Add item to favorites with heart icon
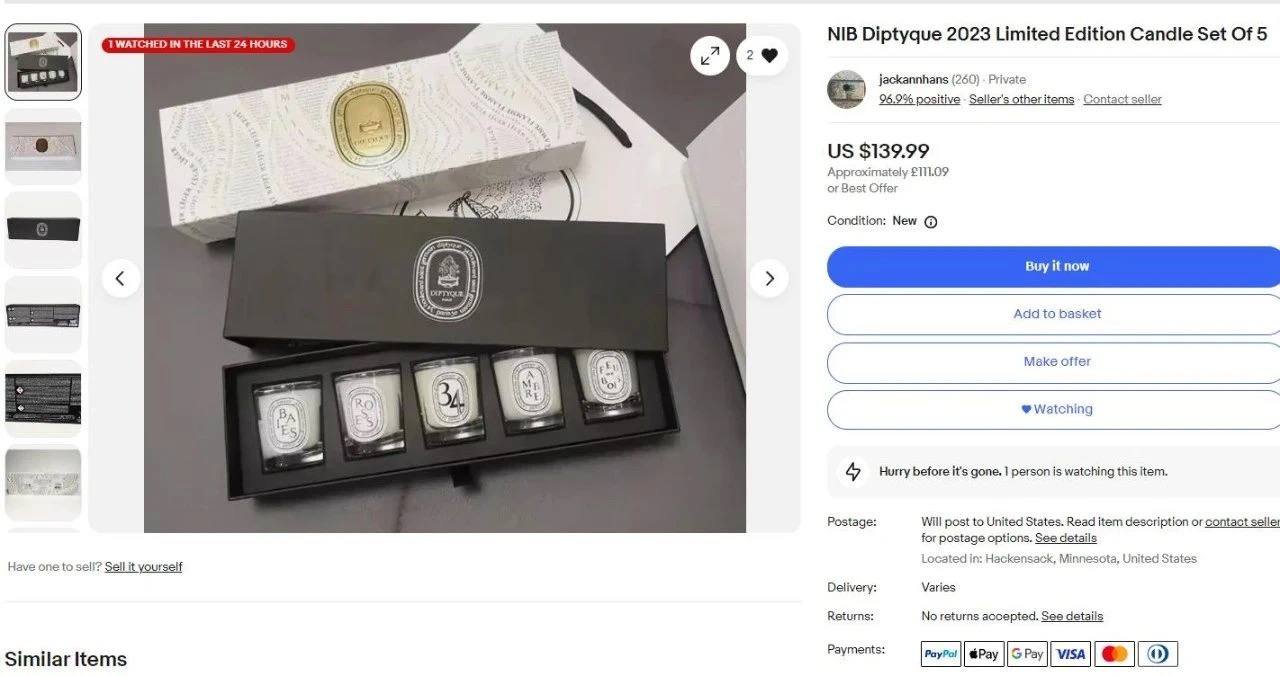The height and width of the screenshot is (676, 1280). click(x=762, y=55)
